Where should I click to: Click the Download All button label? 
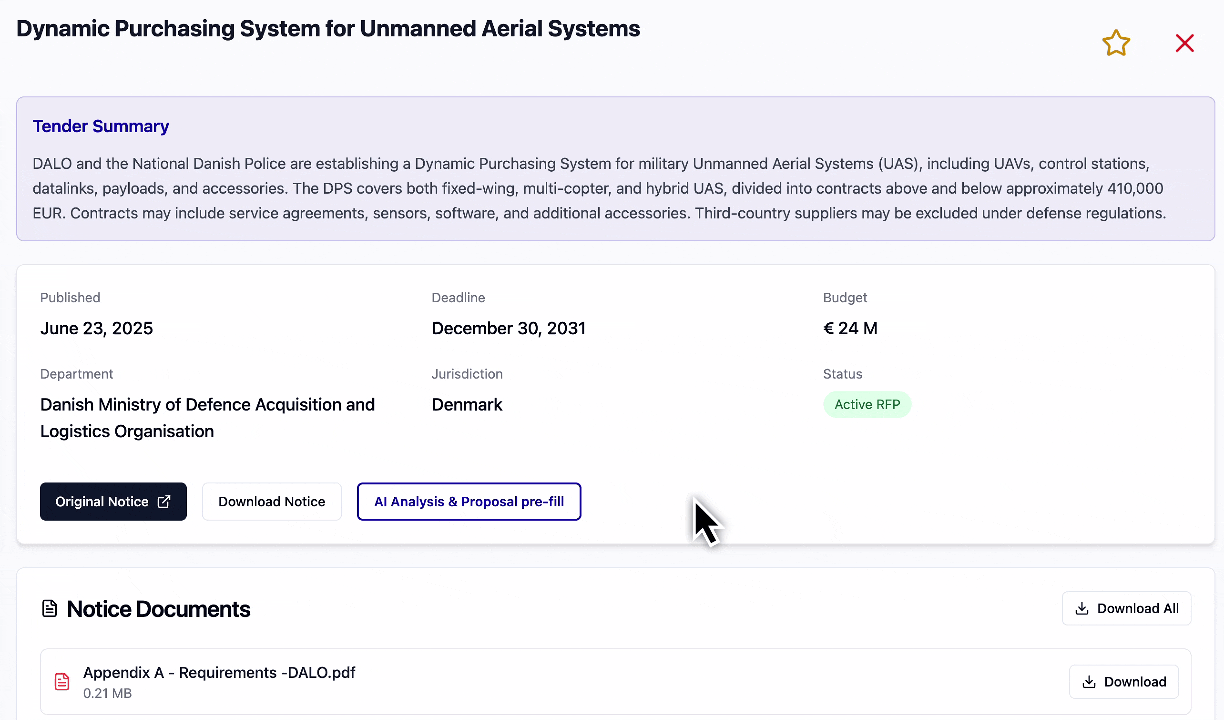click(x=1138, y=608)
